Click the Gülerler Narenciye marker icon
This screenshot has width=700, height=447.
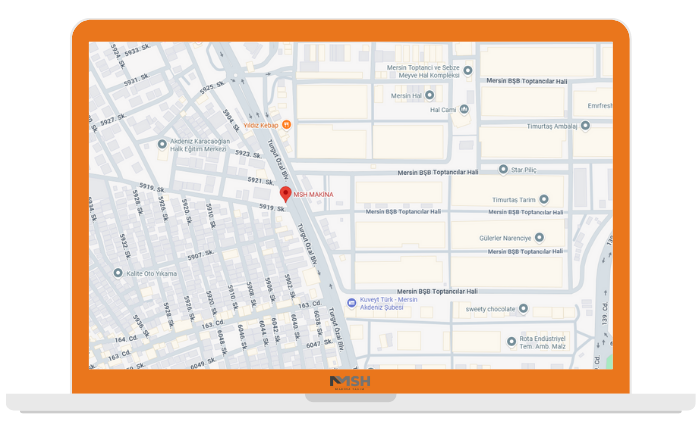539,238
